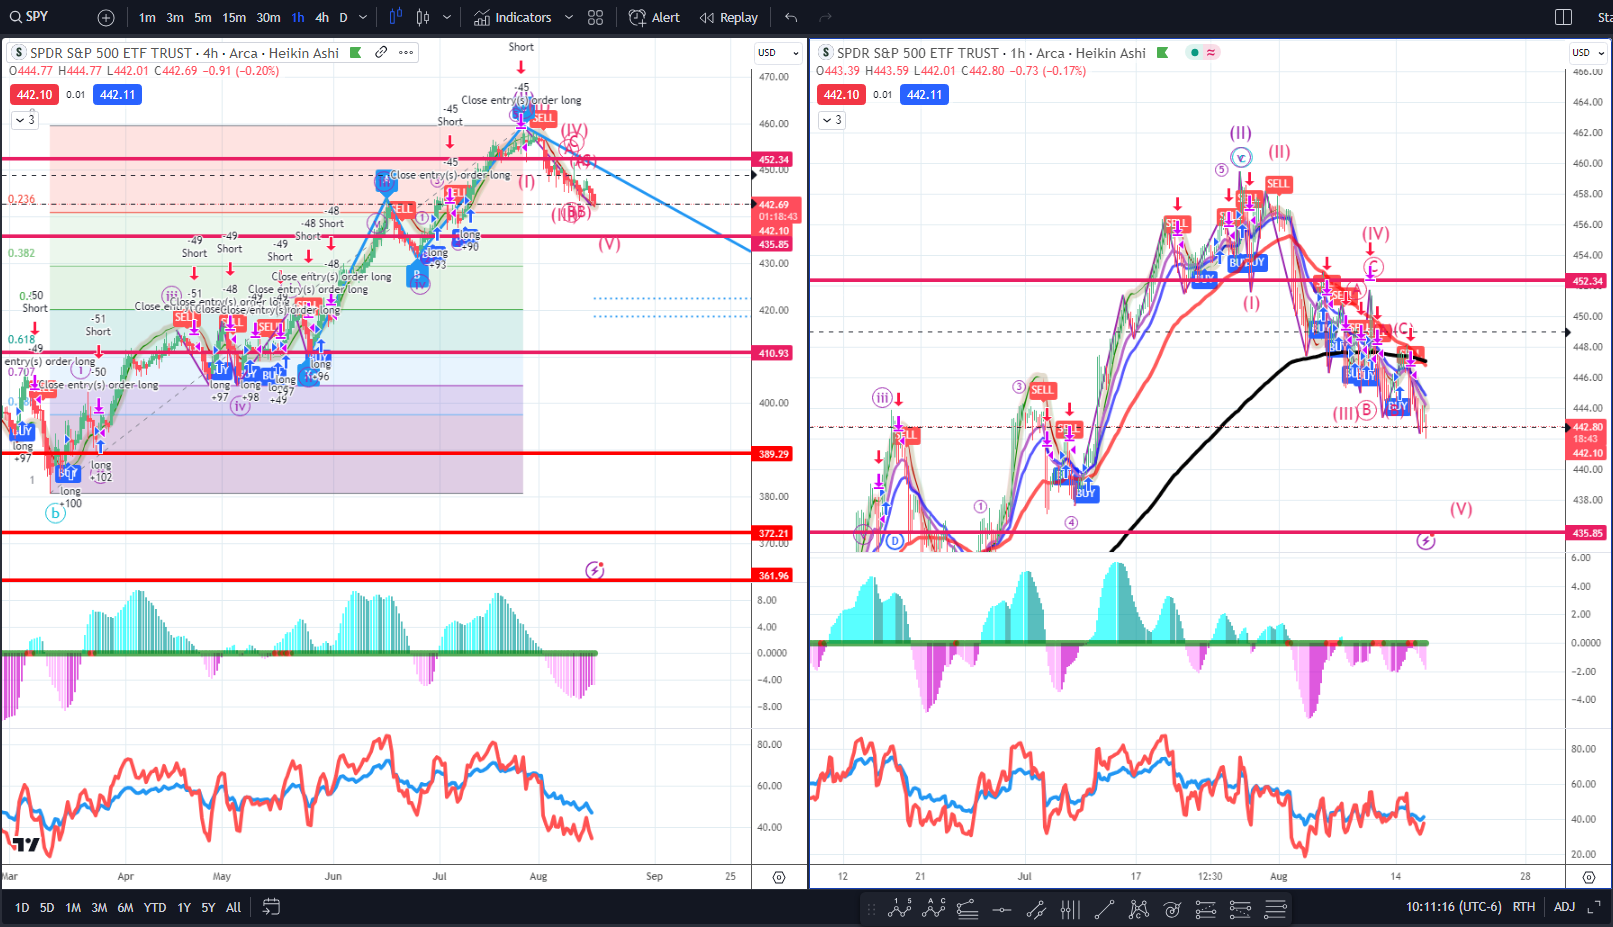1613x927 pixels.
Task: Select the fixed range volume profile tool
Action: (x=1070, y=909)
